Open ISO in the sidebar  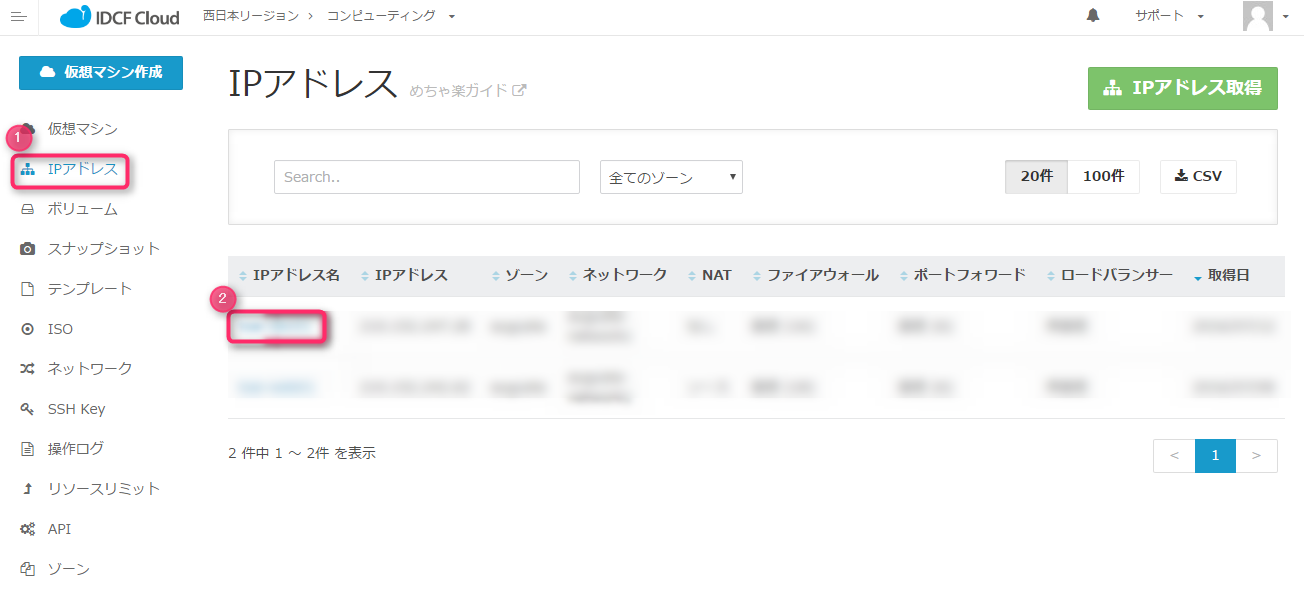pyautogui.click(x=60, y=329)
